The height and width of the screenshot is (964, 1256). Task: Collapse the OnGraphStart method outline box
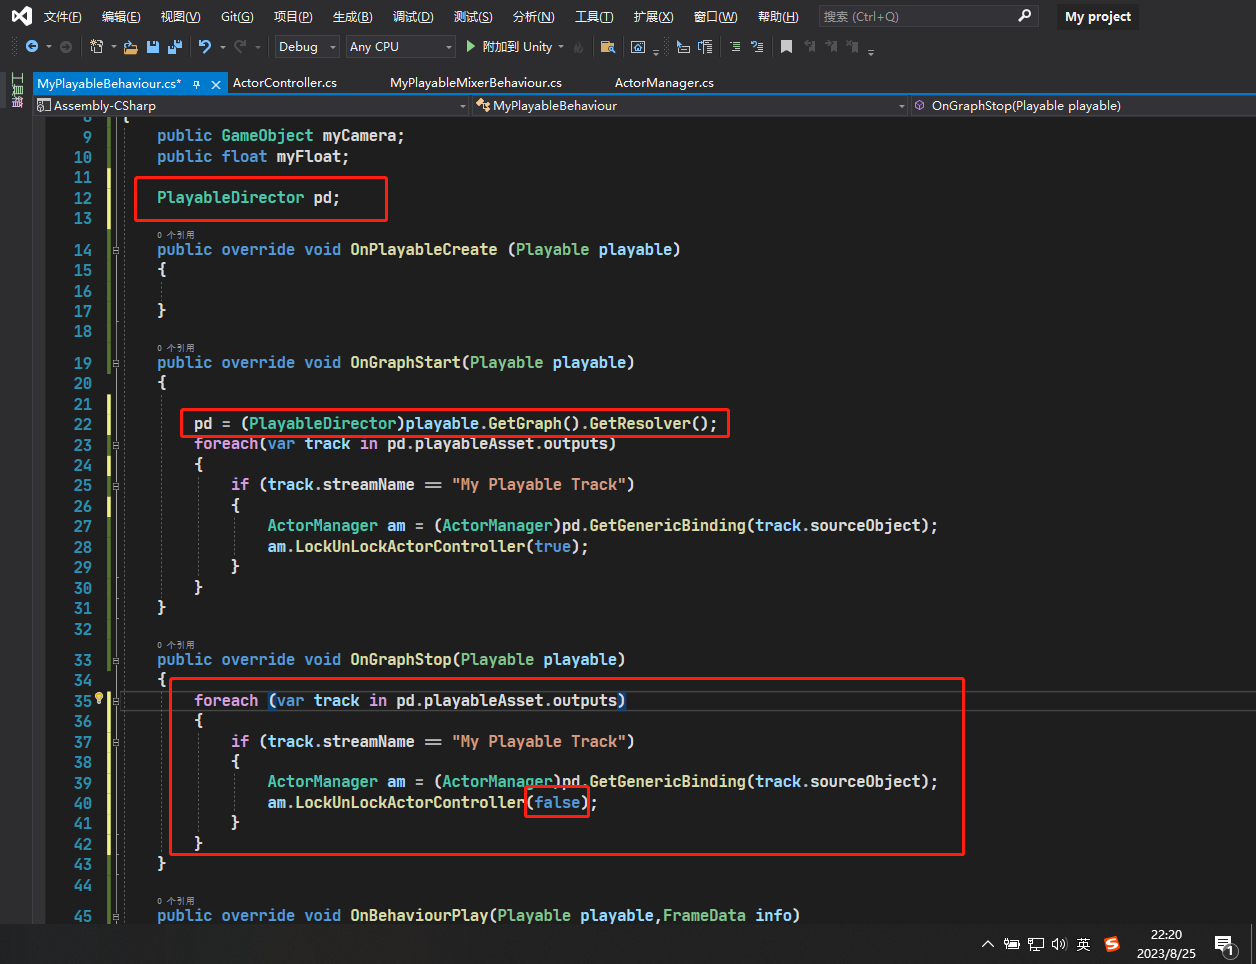click(116, 363)
